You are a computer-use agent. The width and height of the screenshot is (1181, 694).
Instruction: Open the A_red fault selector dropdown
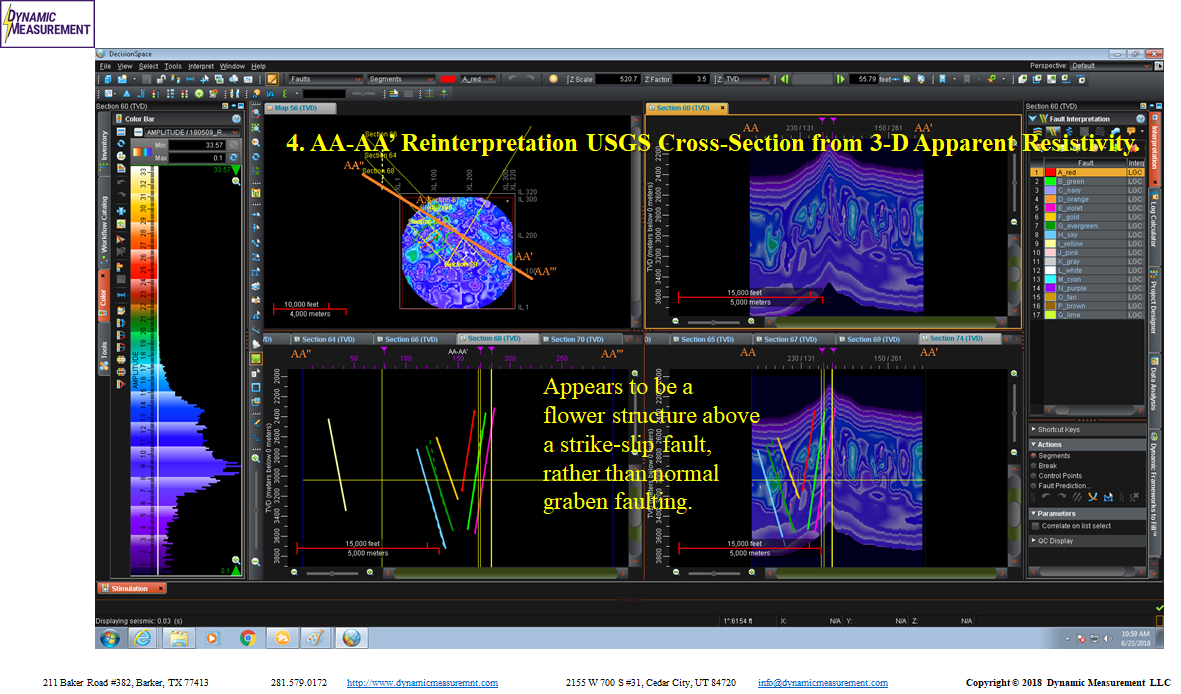pyautogui.click(x=478, y=79)
